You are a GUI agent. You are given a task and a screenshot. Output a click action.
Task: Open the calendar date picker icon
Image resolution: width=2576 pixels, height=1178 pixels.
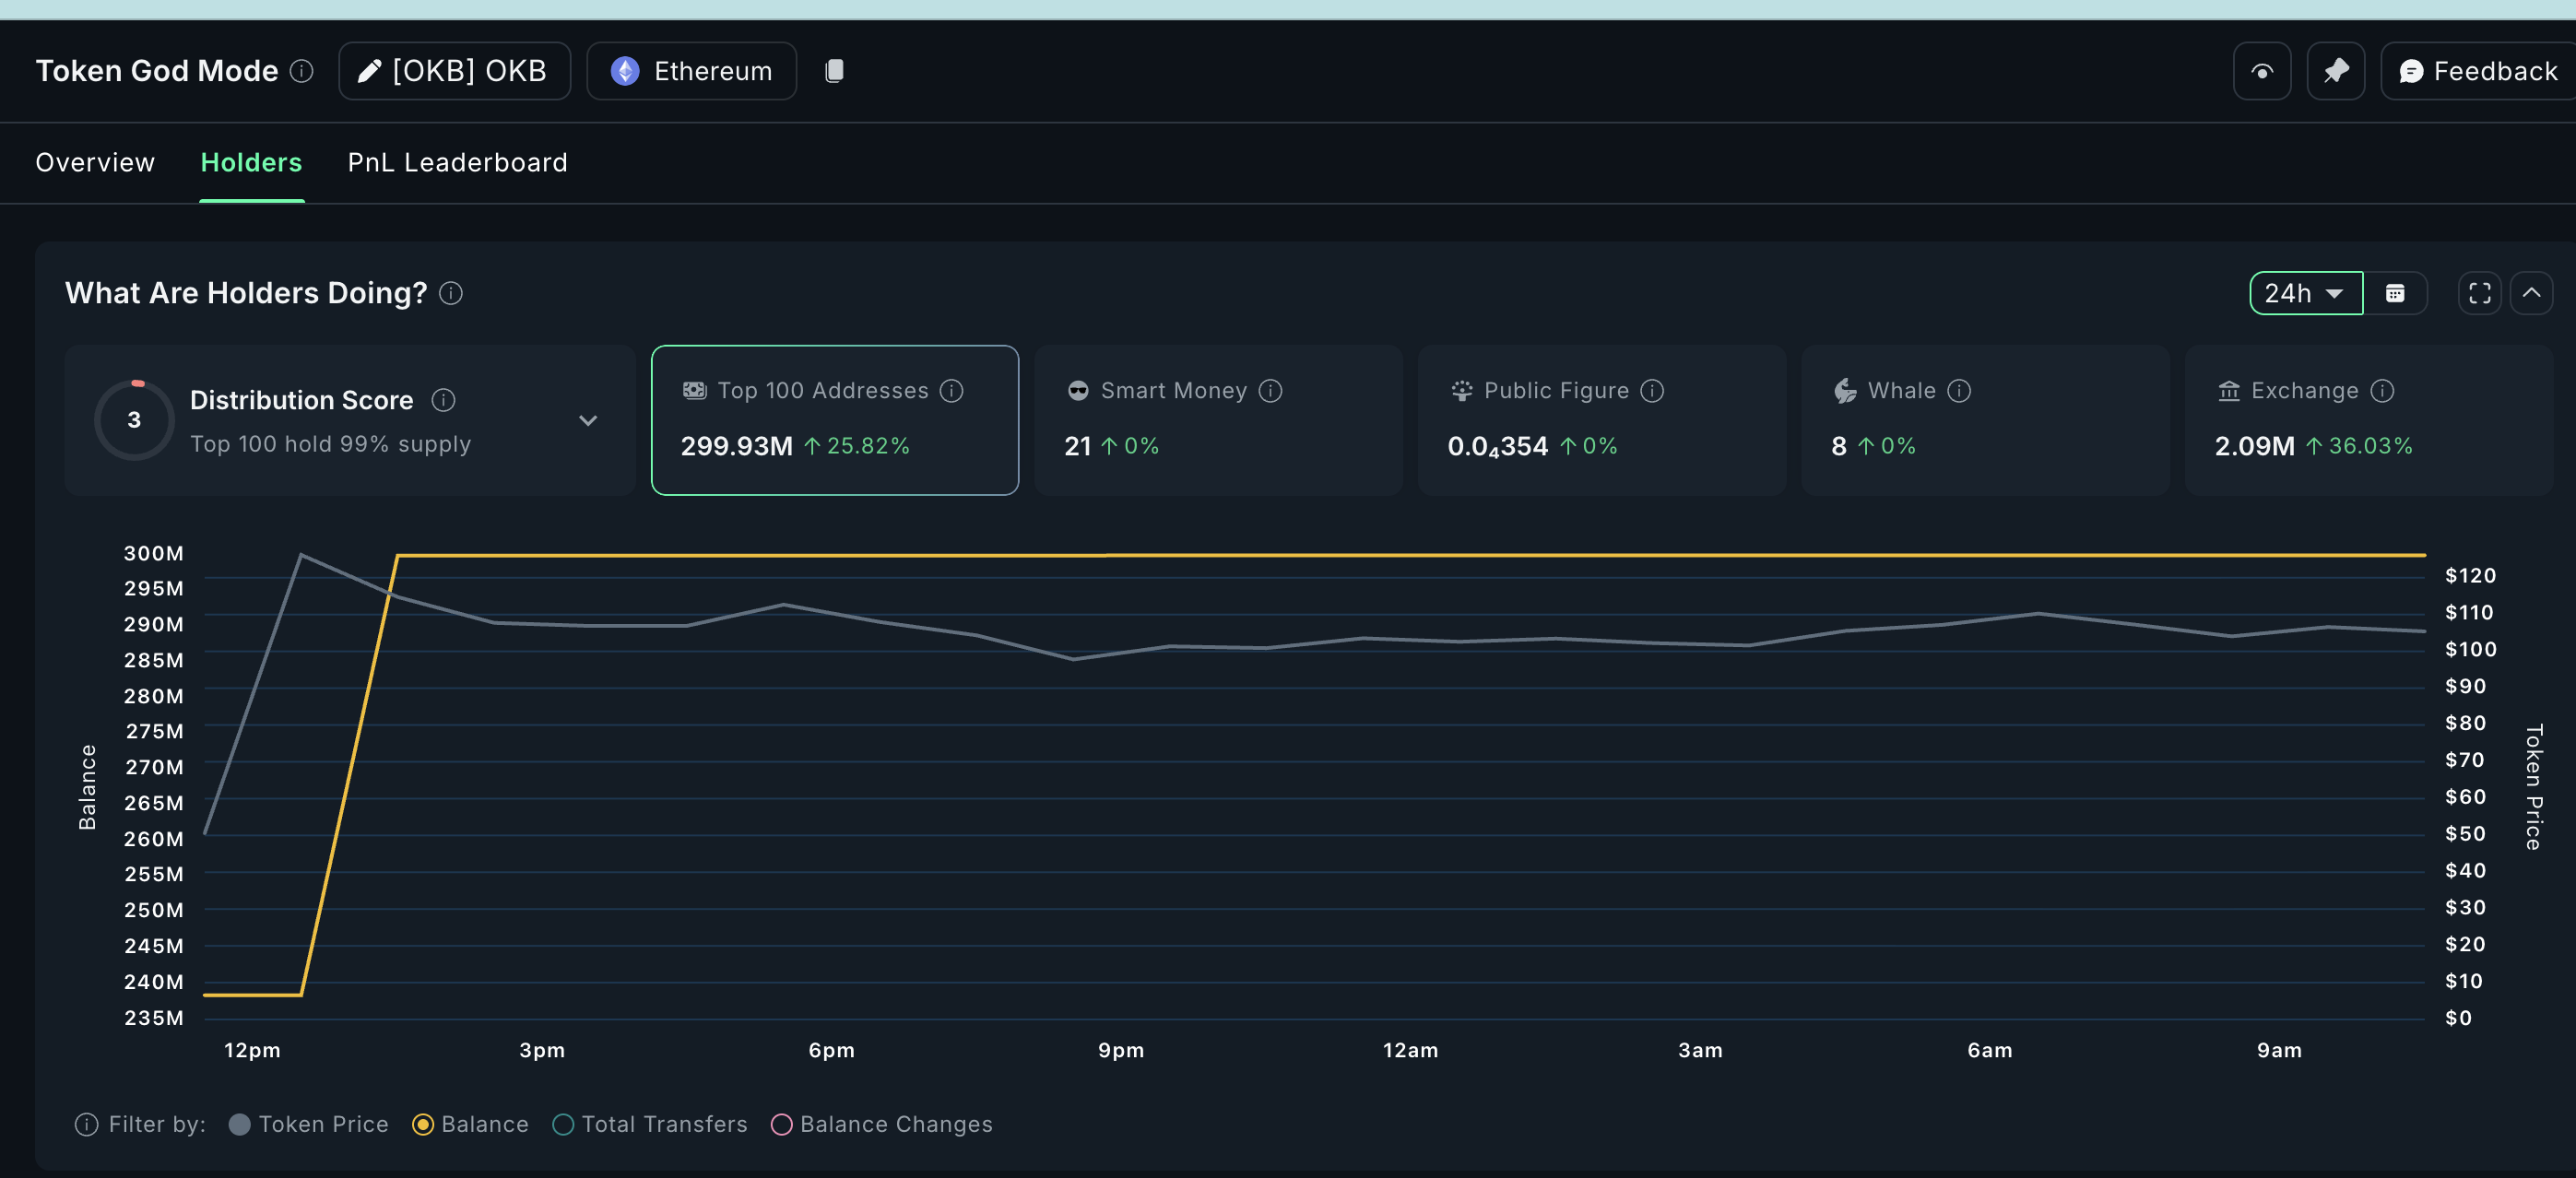[x=2394, y=293]
